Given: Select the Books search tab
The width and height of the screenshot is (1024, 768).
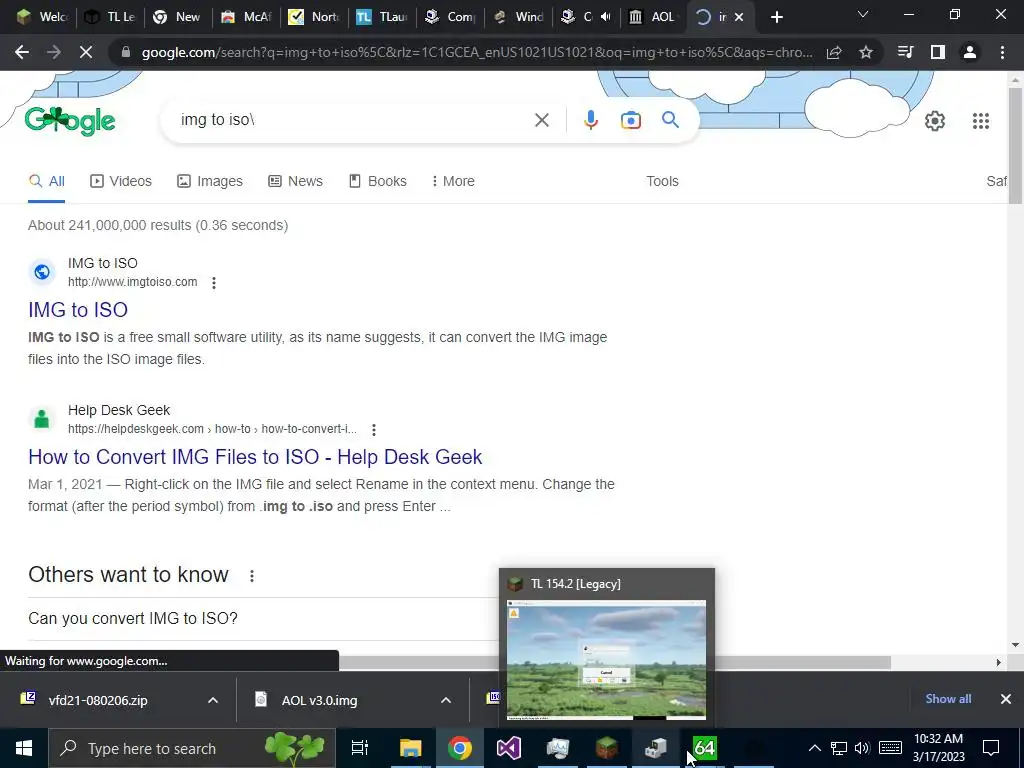Looking at the screenshot, I should (x=377, y=181).
